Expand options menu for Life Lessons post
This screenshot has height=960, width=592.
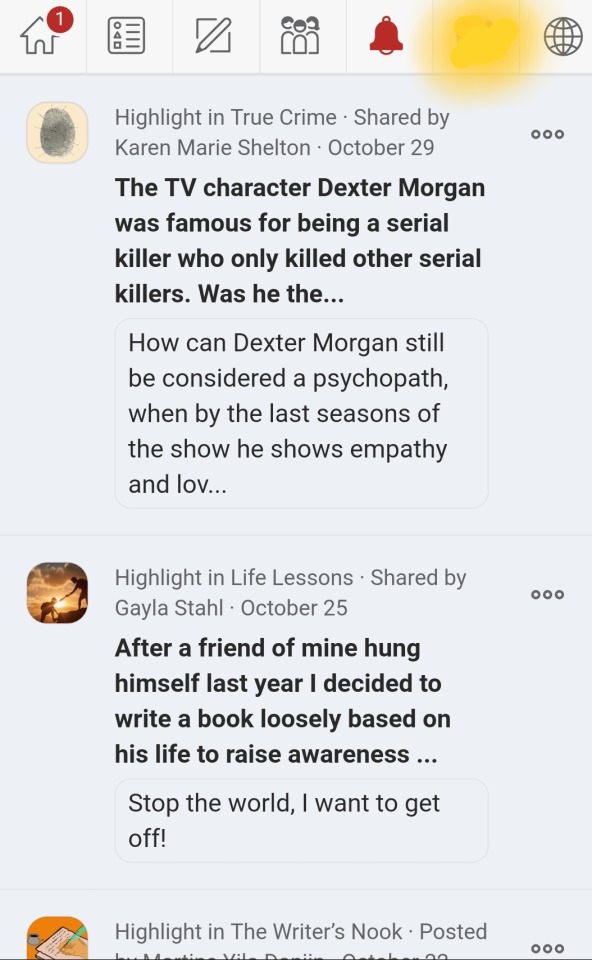(x=547, y=594)
